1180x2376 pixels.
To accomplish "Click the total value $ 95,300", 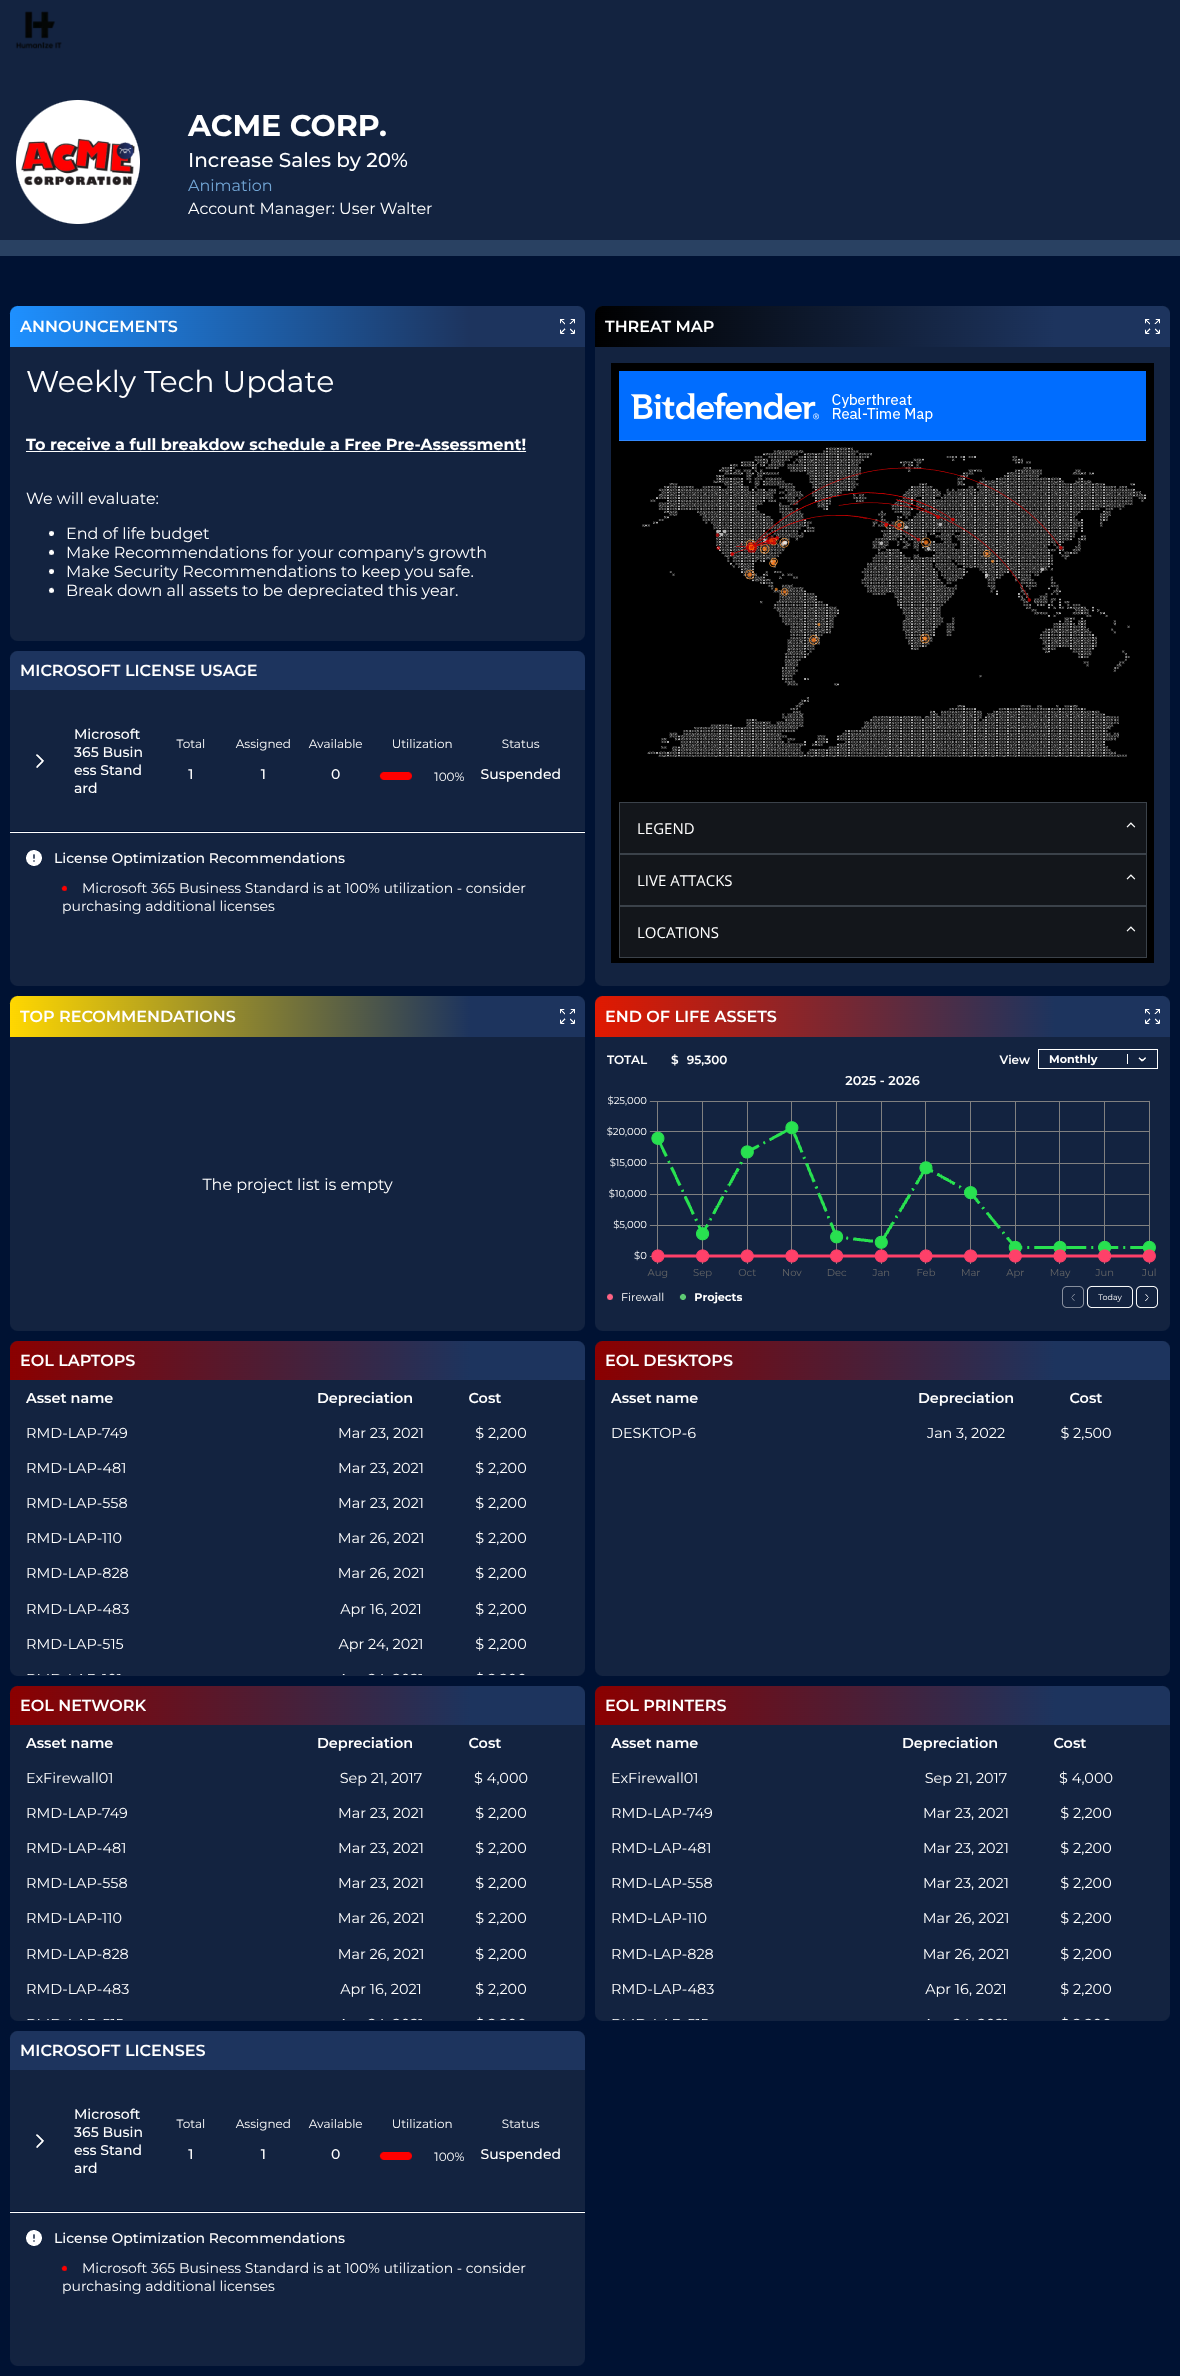I will (699, 1059).
